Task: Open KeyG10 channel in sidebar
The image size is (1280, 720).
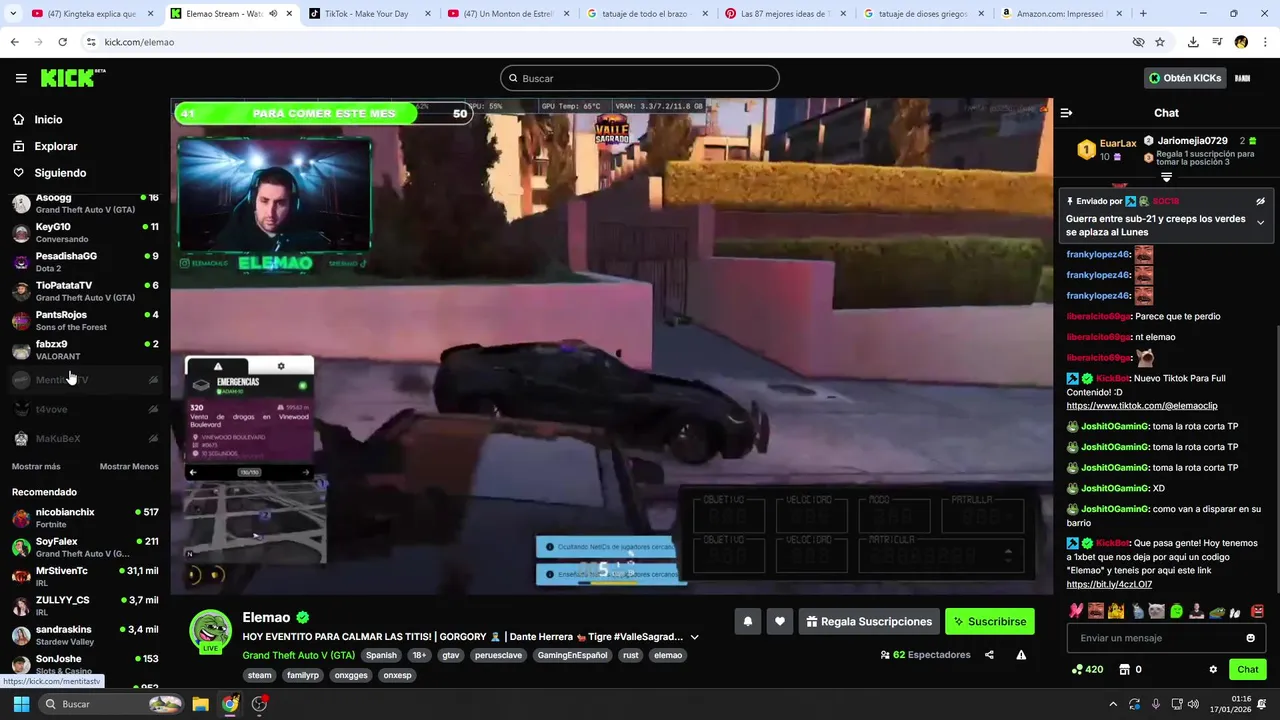Action: (x=85, y=233)
